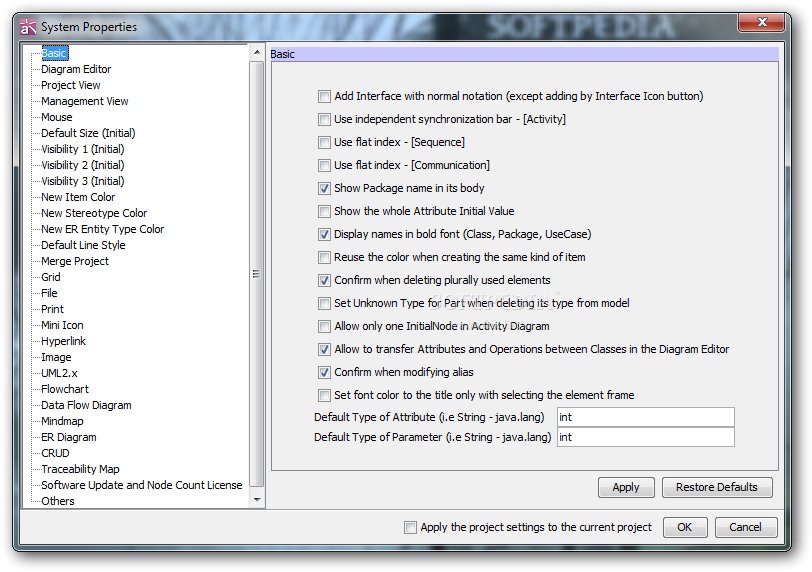
Task: Select Flowchart category
Action: [x=65, y=390]
